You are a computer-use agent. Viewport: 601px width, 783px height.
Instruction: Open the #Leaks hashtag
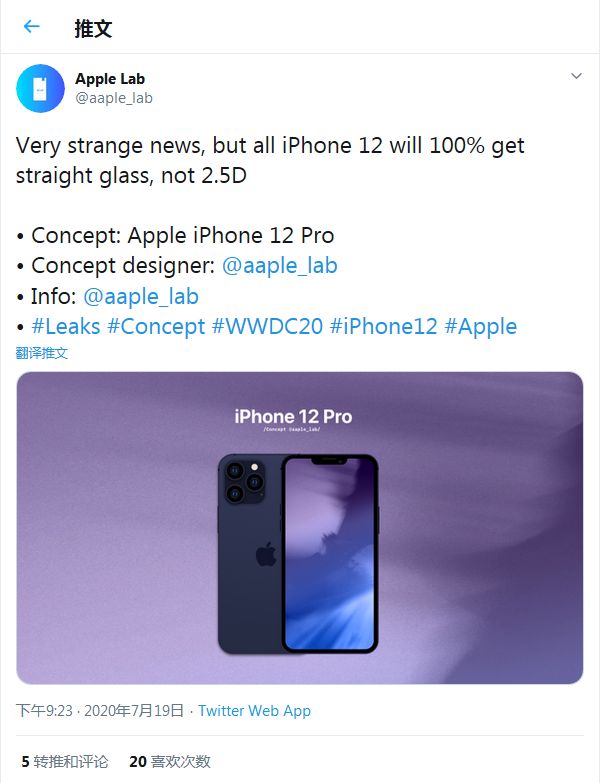(x=66, y=326)
